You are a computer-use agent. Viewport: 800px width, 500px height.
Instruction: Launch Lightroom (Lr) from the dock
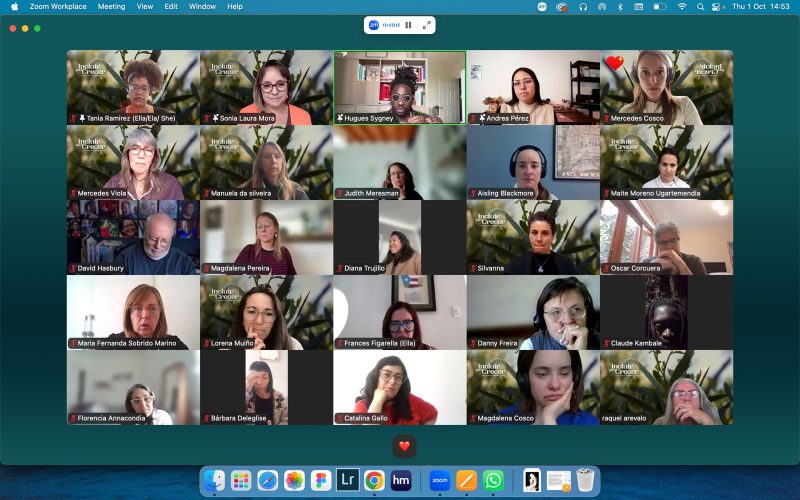347,480
